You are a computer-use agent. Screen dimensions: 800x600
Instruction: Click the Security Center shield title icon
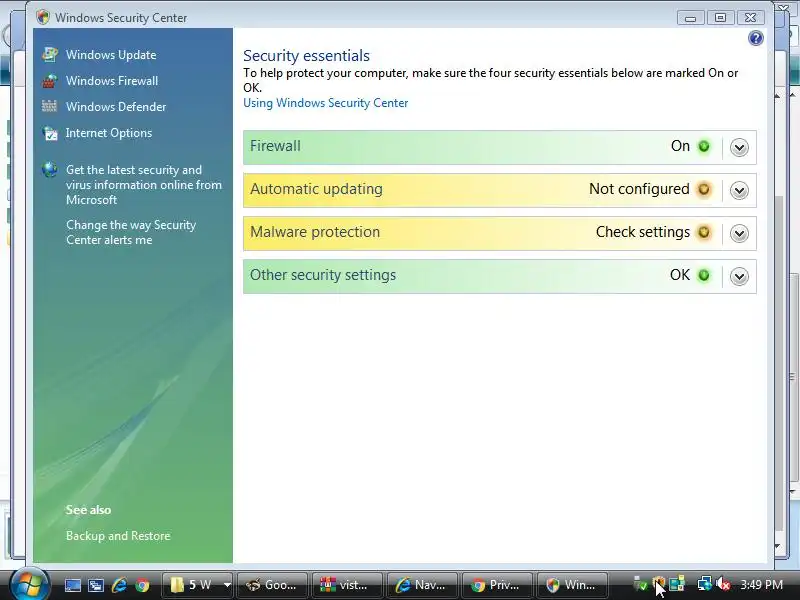43,17
